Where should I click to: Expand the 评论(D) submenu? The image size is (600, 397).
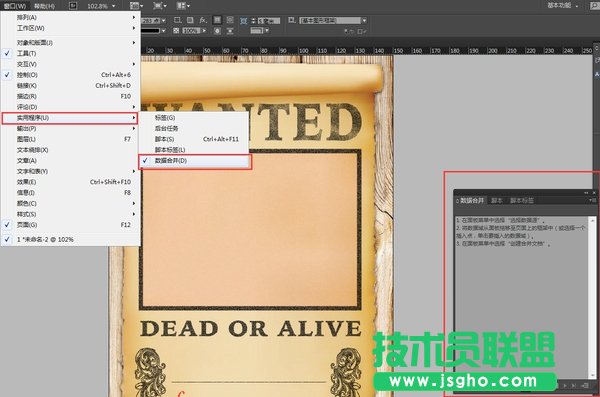click(70, 107)
